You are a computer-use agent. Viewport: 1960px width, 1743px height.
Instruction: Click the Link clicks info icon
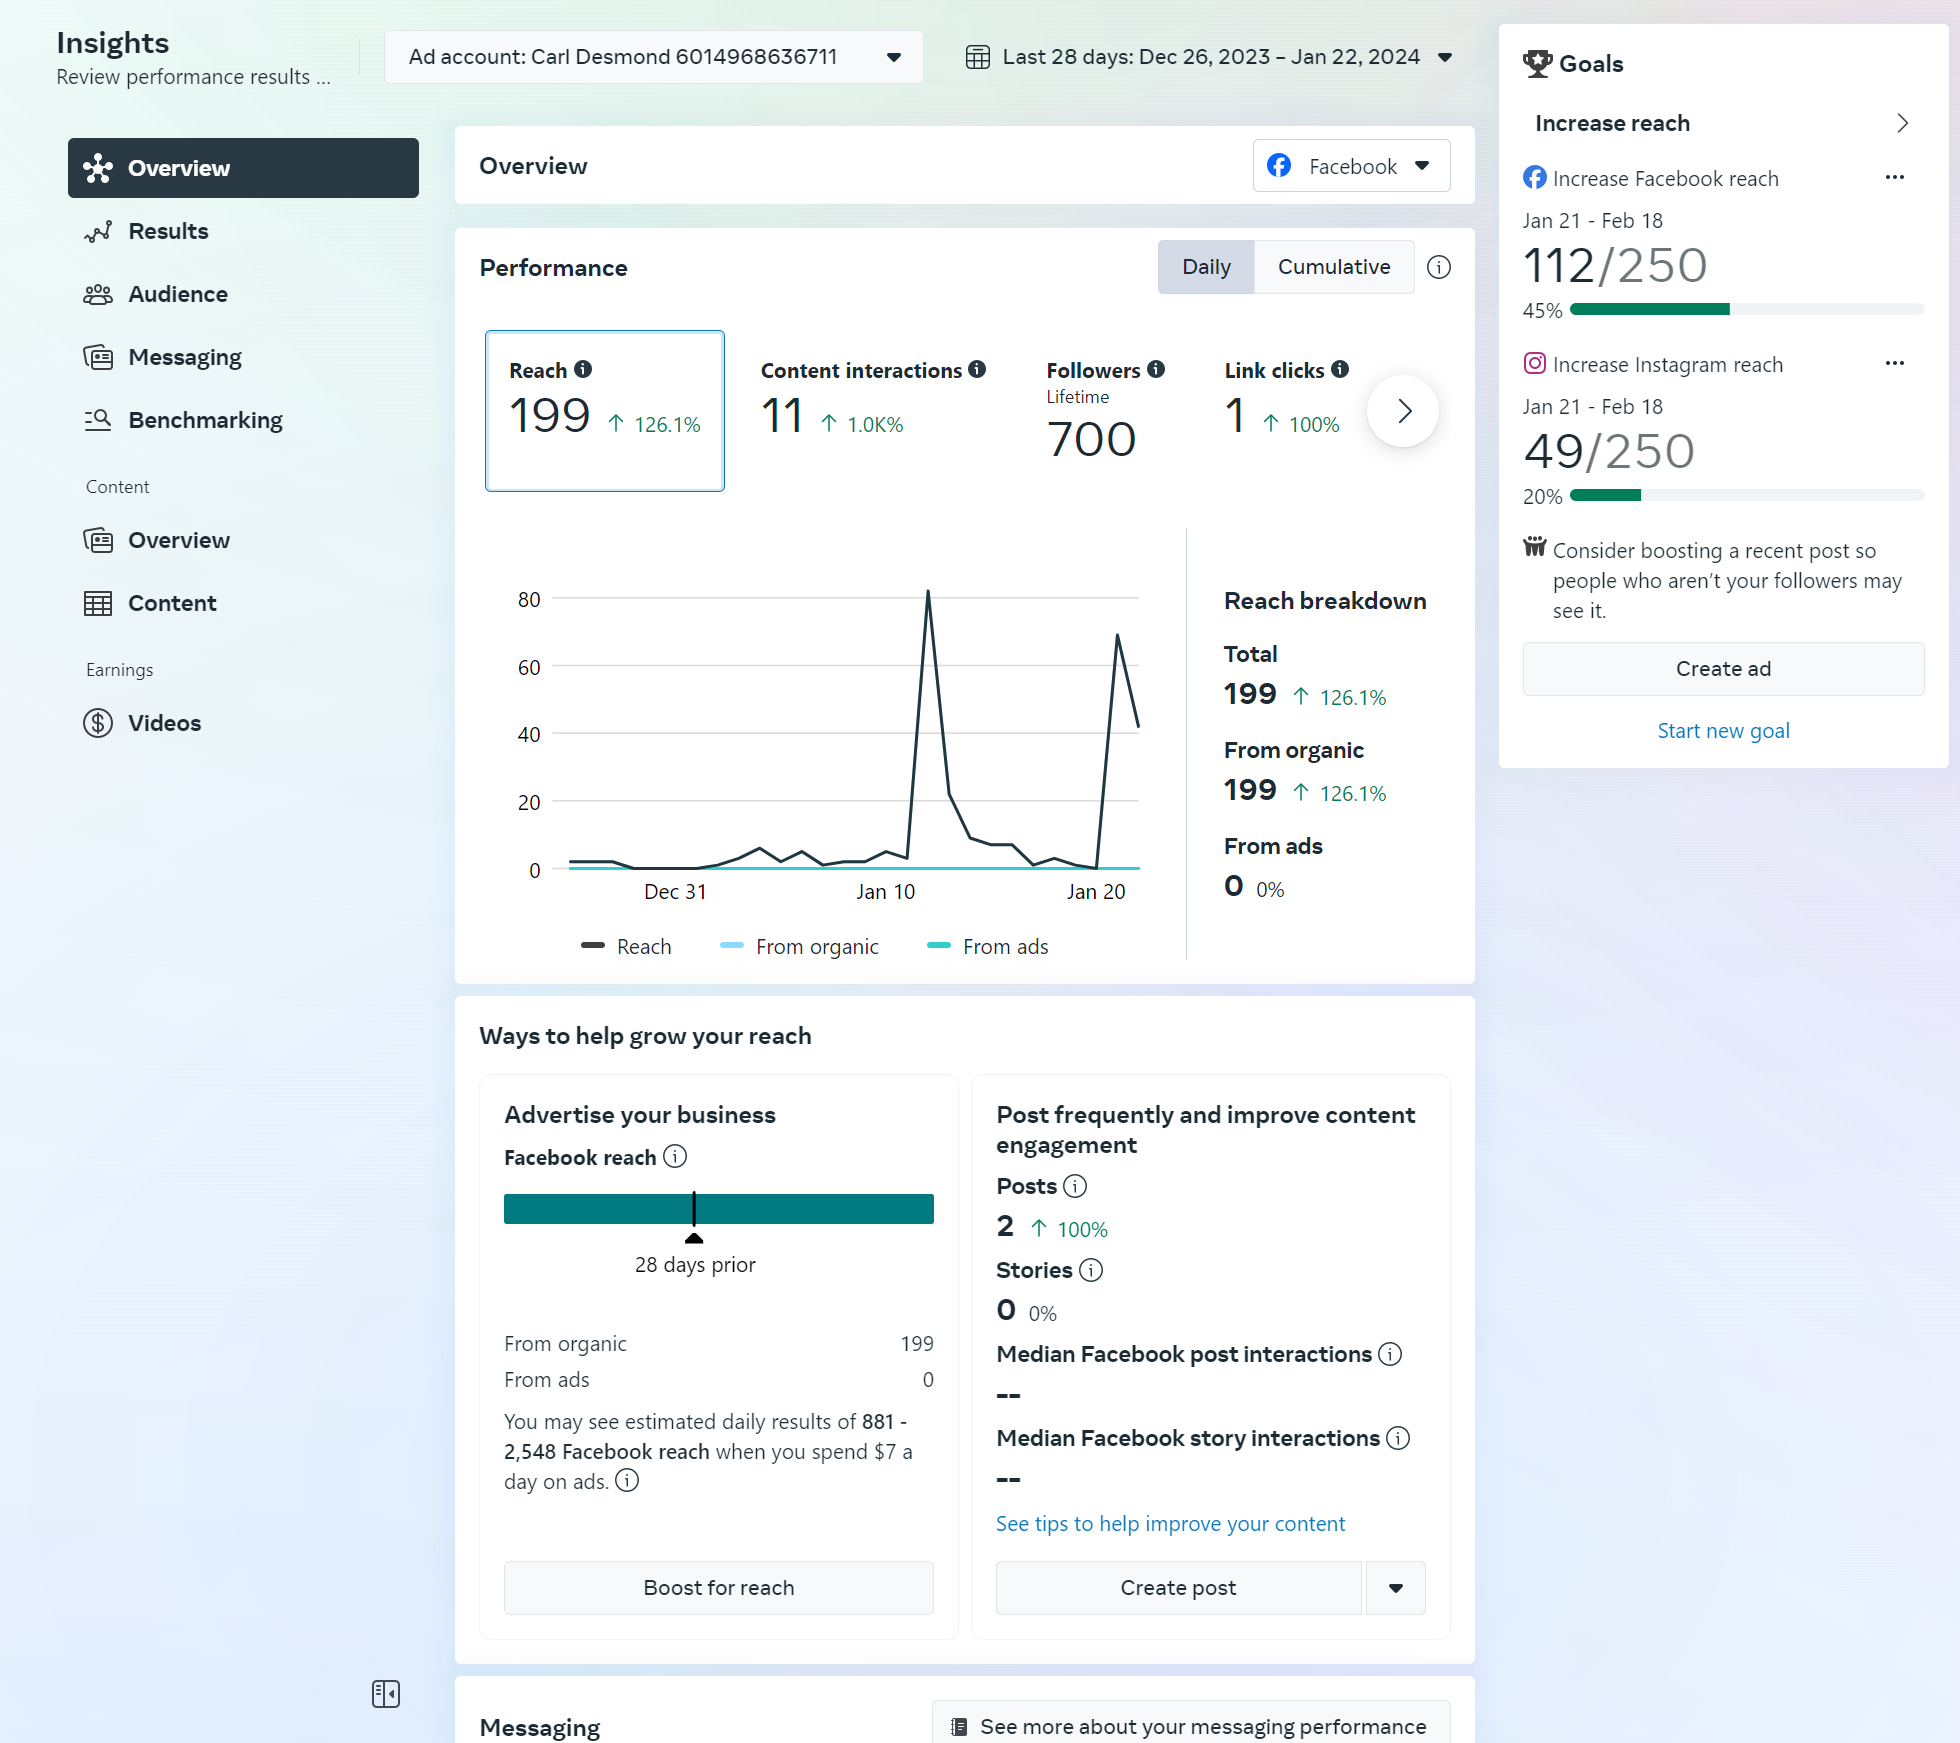[1340, 369]
